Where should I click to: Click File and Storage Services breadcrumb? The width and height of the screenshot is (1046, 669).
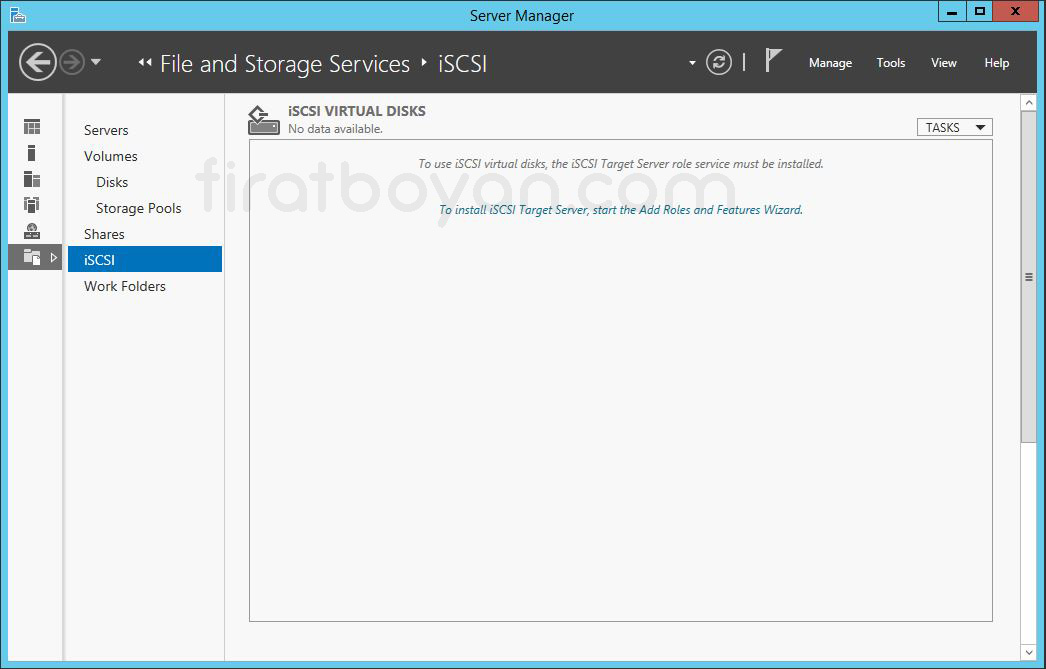click(x=285, y=63)
